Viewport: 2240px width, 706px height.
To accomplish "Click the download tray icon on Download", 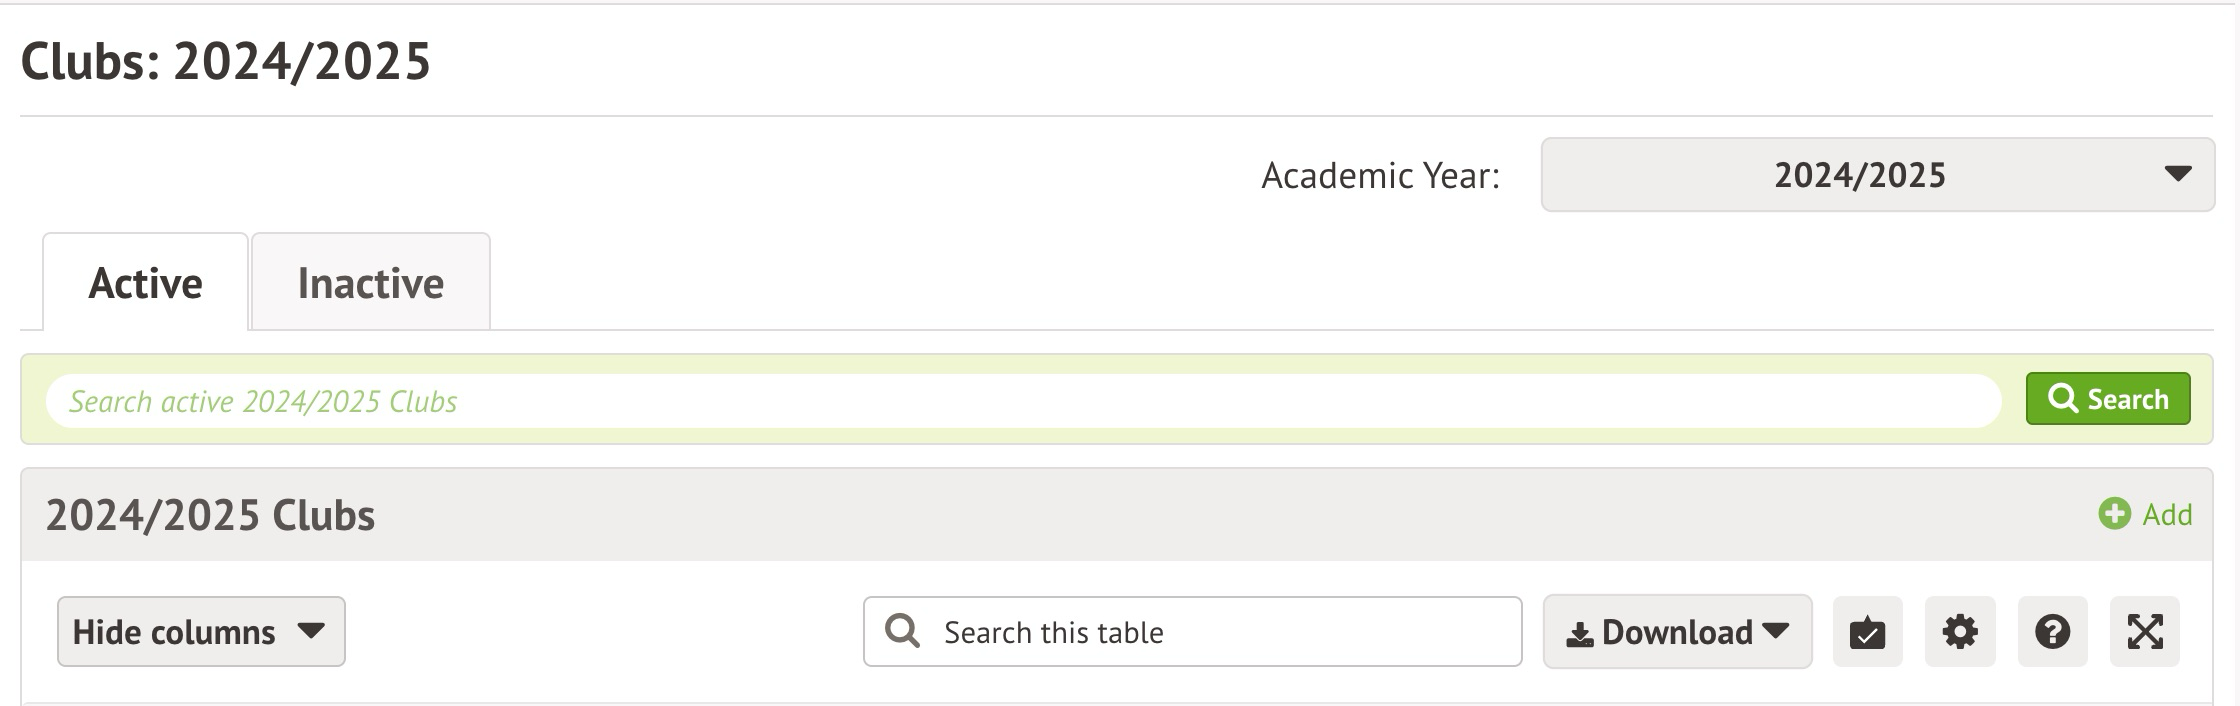I will pyautogui.click(x=1580, y=634).
